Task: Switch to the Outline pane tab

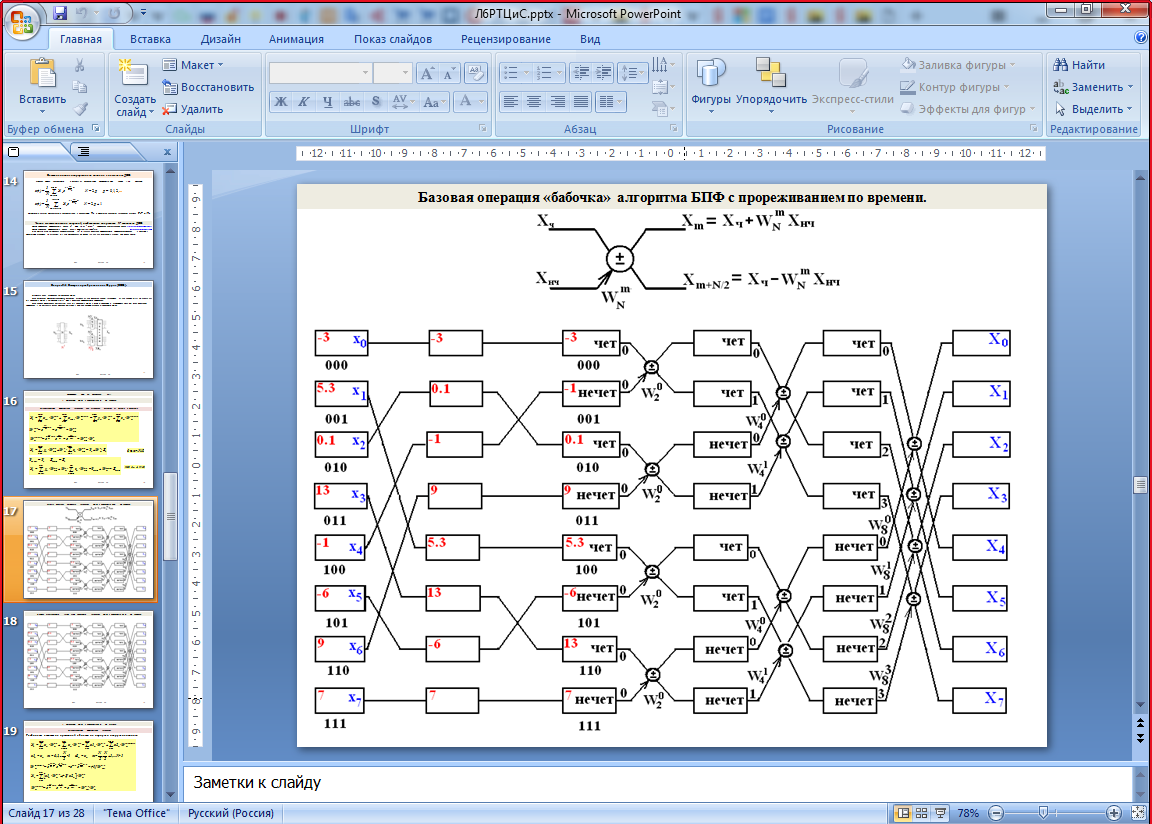Action: 84,151
